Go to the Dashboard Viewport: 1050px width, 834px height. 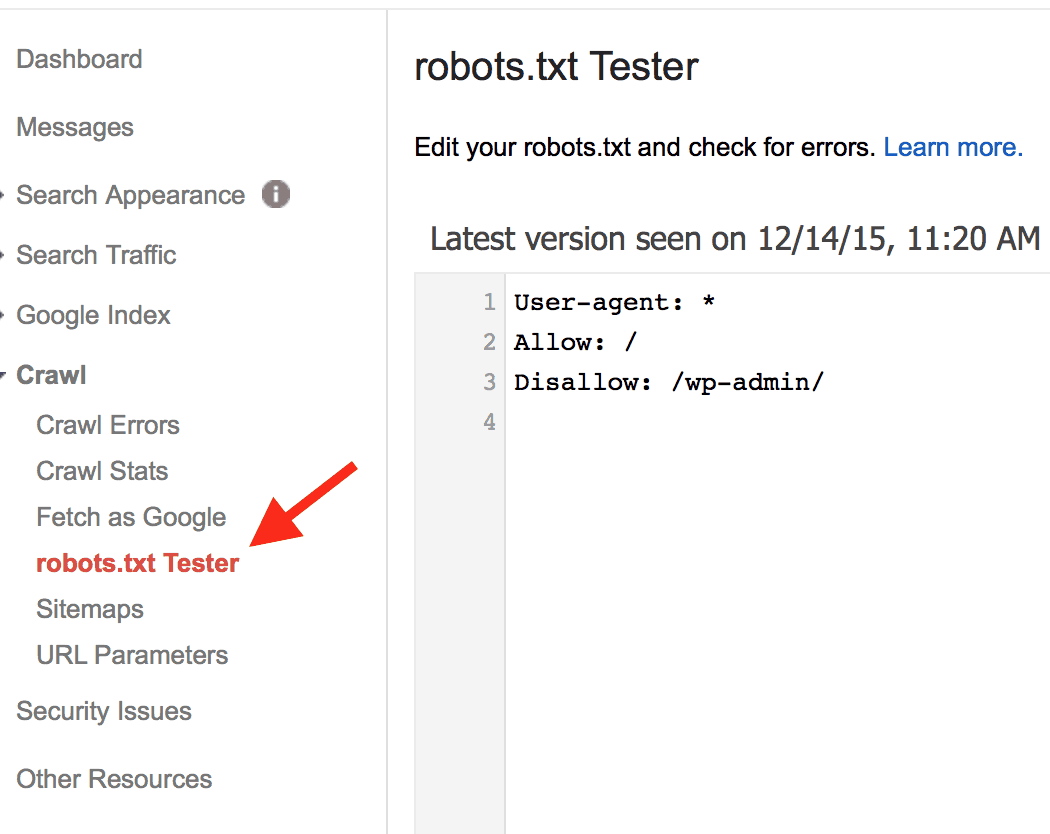coord(79,59)
